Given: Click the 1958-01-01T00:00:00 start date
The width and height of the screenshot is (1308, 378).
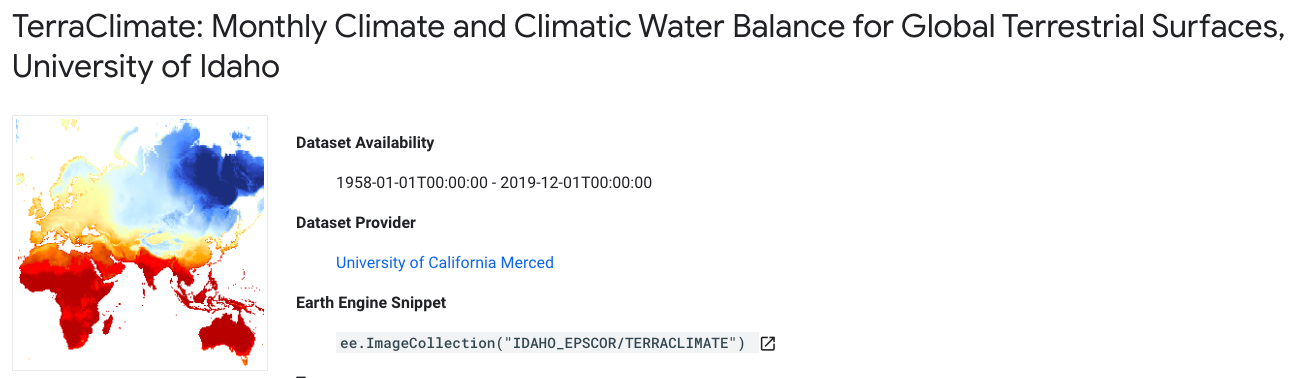Looking at the screenshot, I should (411, 182).
